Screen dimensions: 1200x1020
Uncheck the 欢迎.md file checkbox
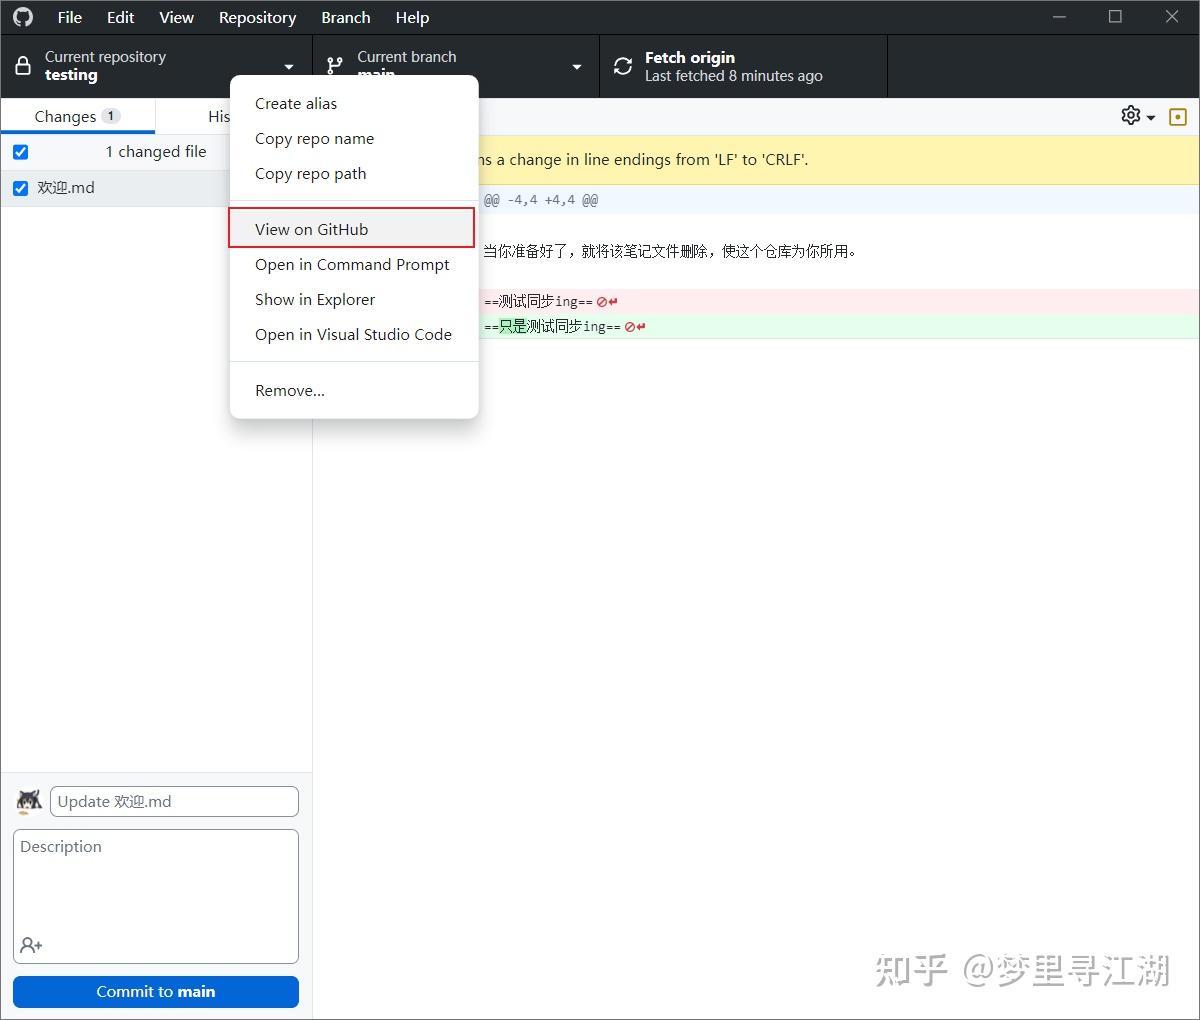click(x=20, y=187)
